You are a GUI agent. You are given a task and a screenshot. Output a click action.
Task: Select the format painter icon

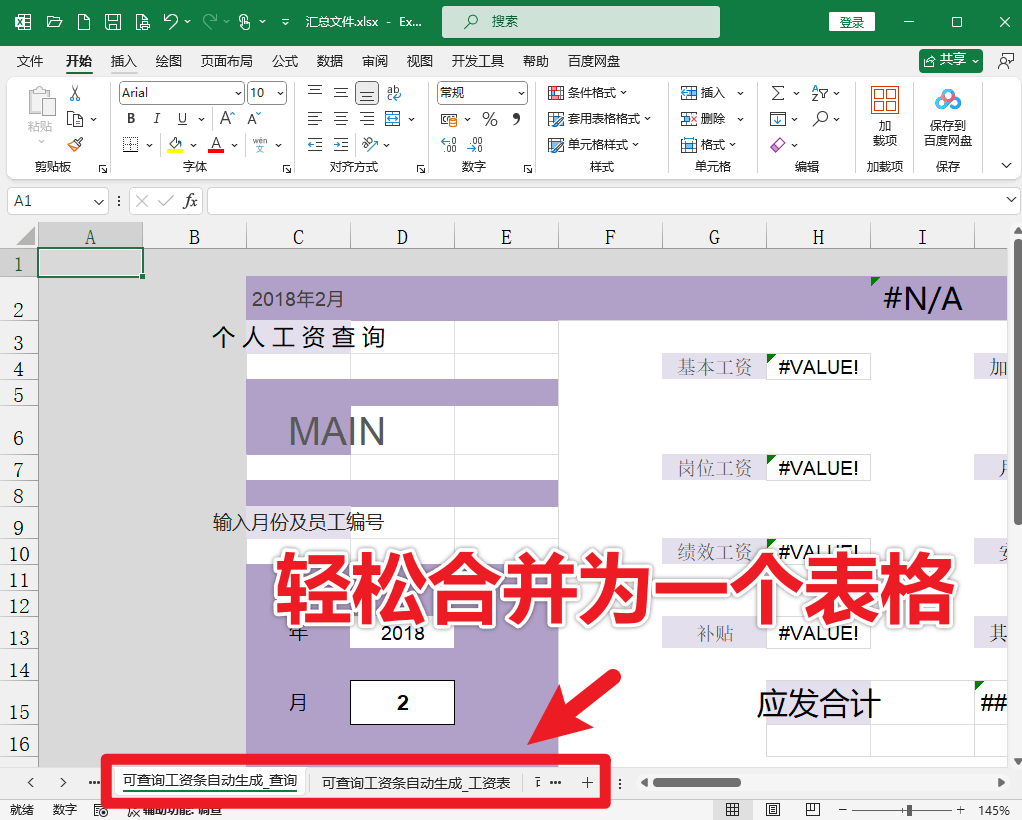click(75, 144)
